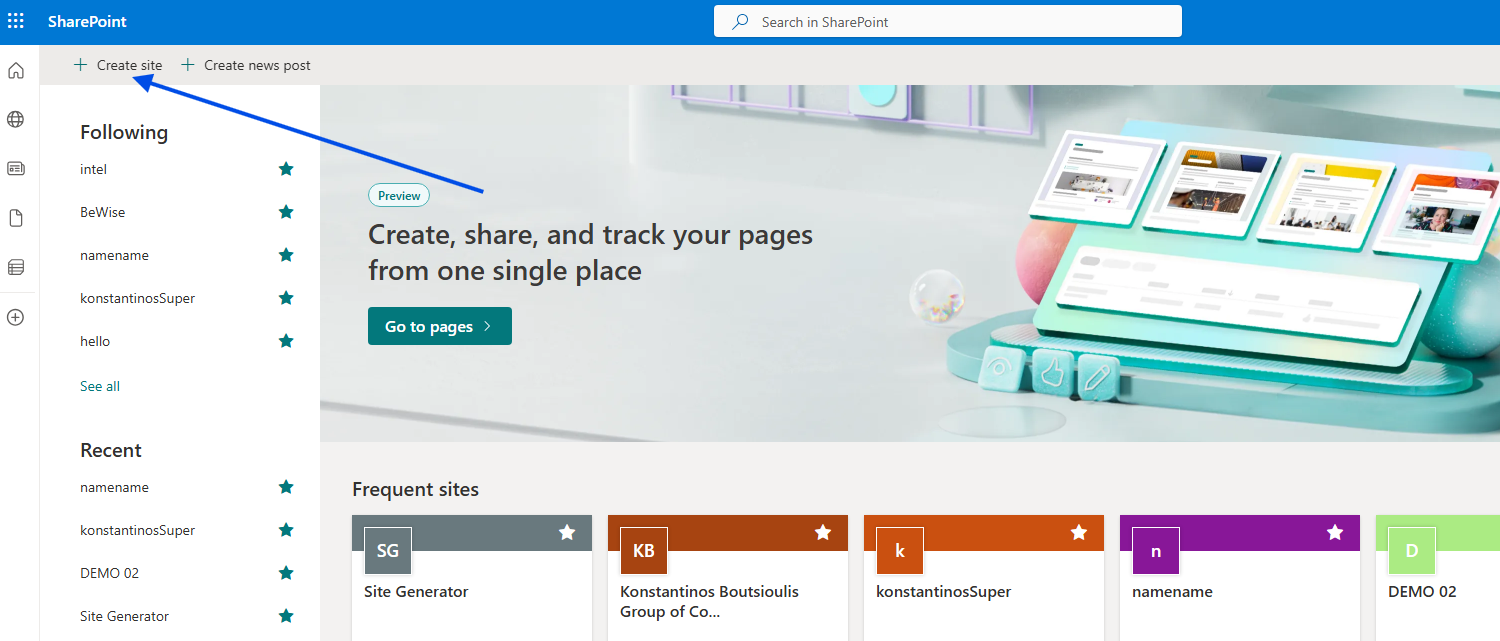
Task: Click Create news post command
Action: [x=246, y=65]
